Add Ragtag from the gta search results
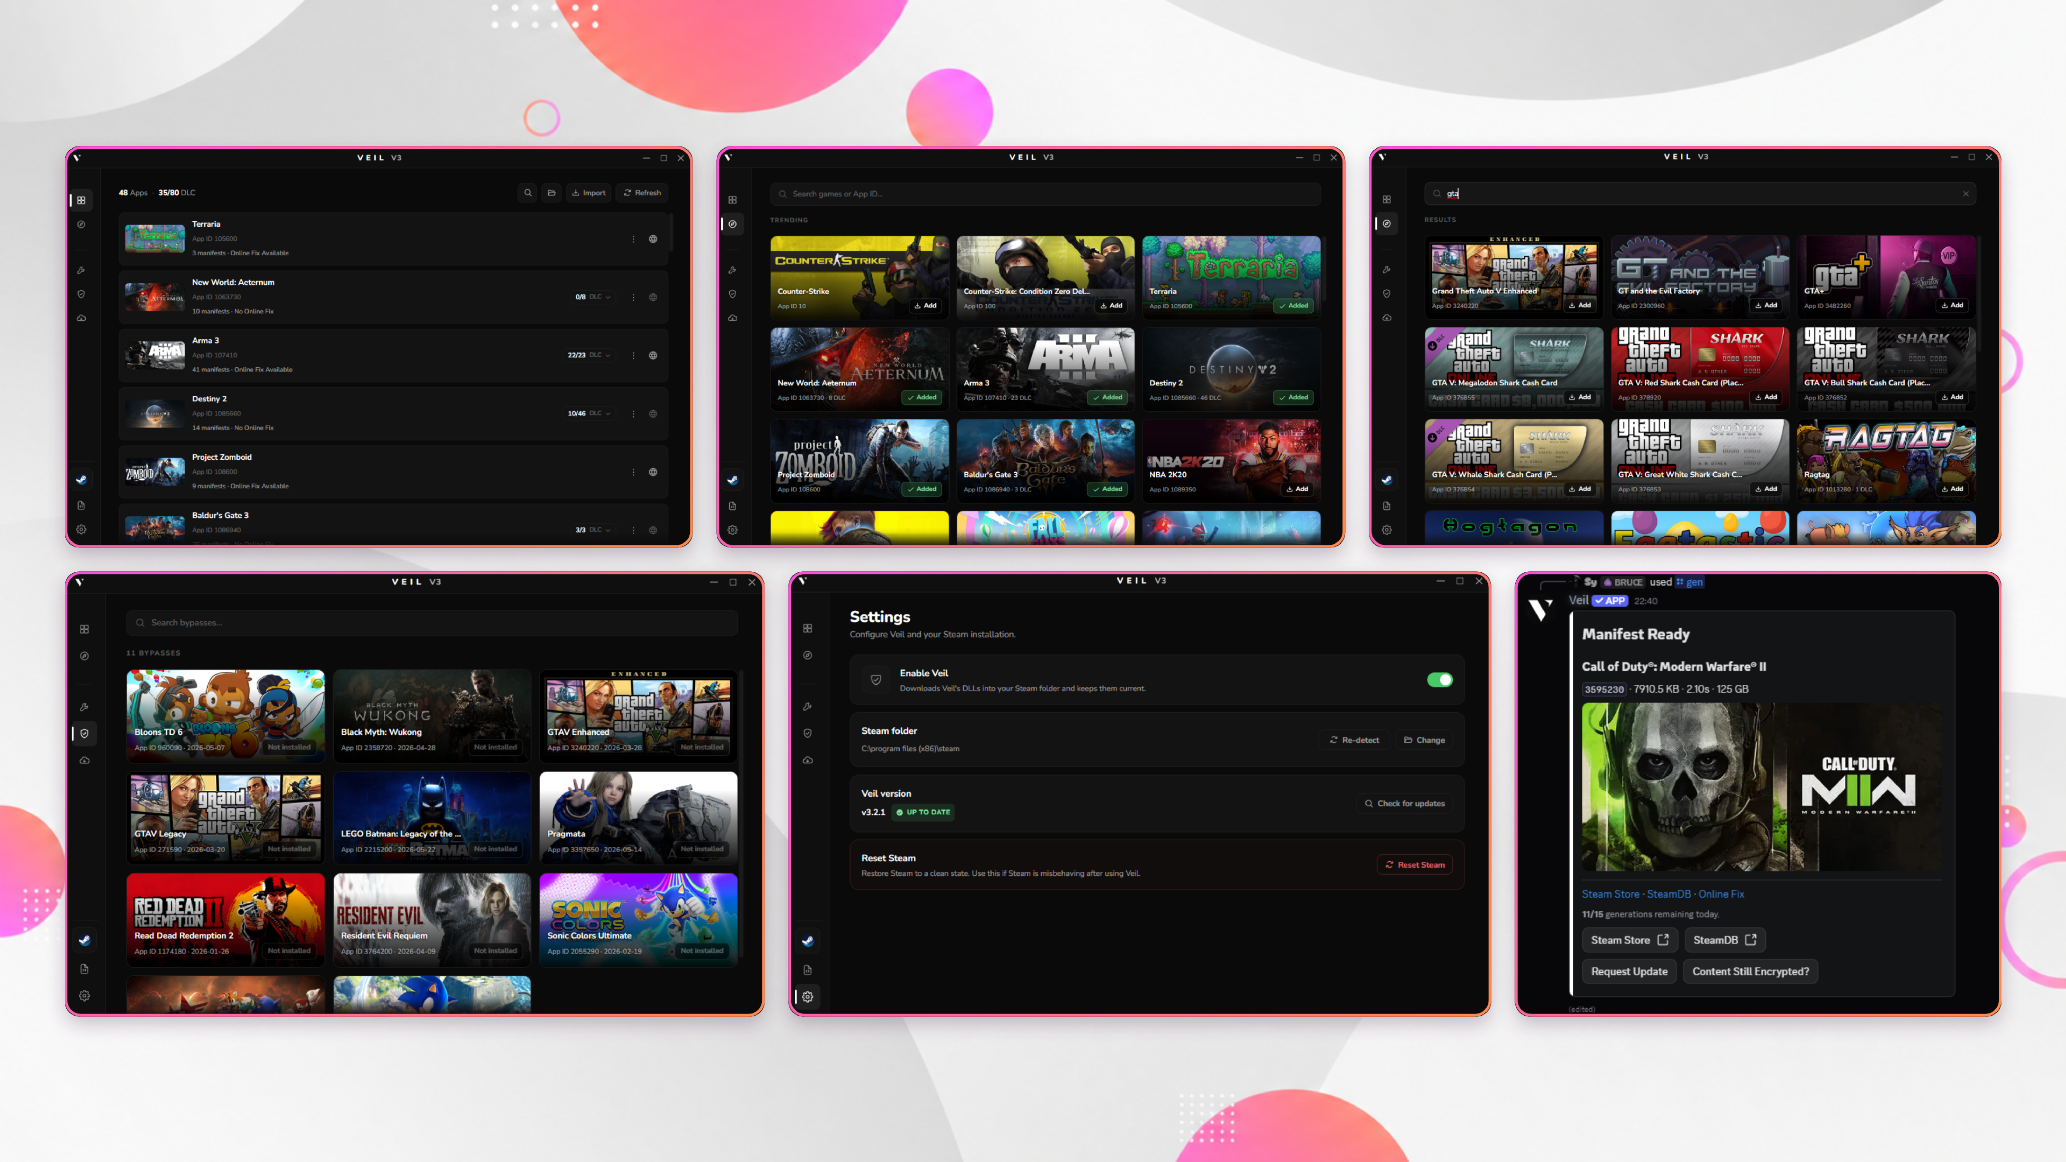Image resolution: width=2066 pixels, height=1162 pixels. (1952, 489)
